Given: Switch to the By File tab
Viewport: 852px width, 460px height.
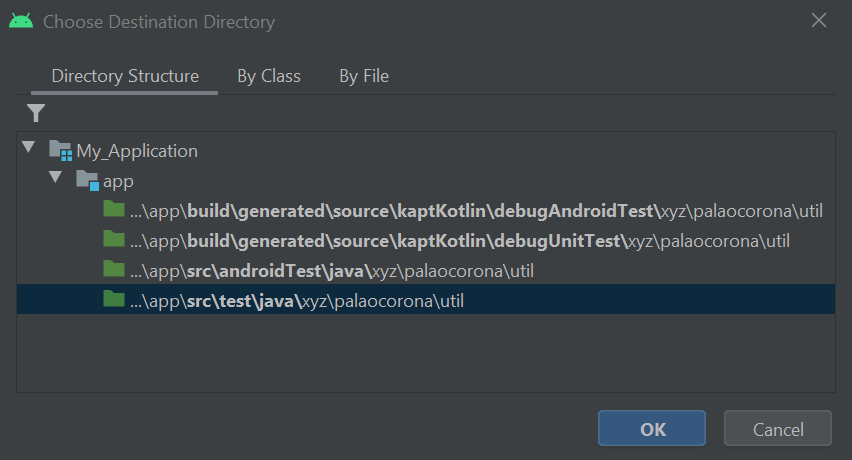Looking at the screenshot, I should pyautogui.click(x=364, y=76).
